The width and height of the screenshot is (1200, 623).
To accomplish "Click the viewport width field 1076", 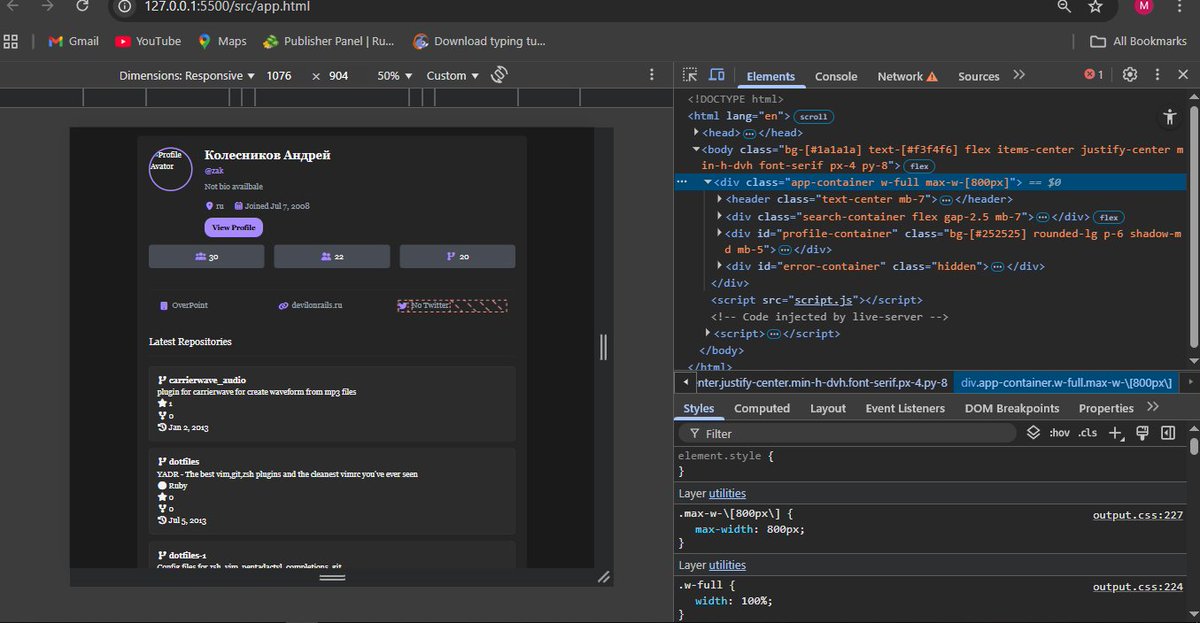I will [280, 75].
